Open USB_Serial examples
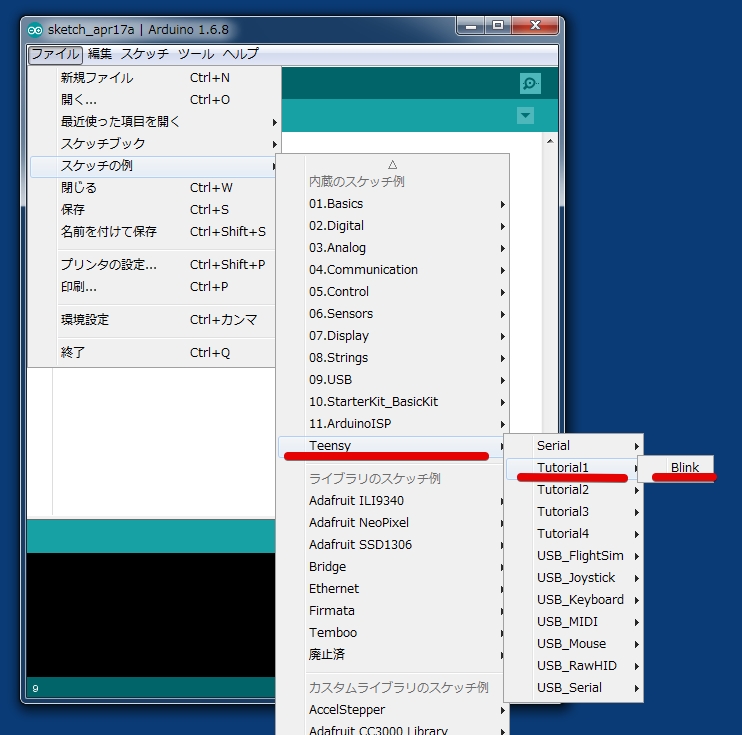Screen dimensions: 742x735 (574, 688)
